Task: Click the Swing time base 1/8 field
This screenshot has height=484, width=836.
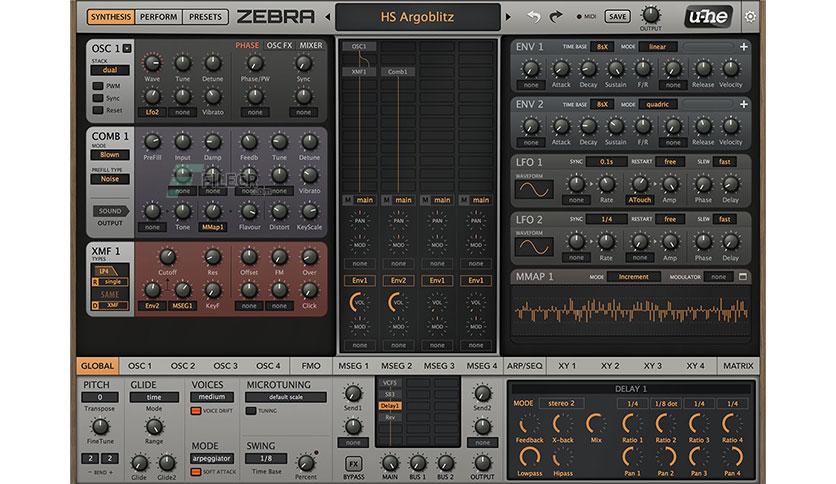Action: point(266,458)
